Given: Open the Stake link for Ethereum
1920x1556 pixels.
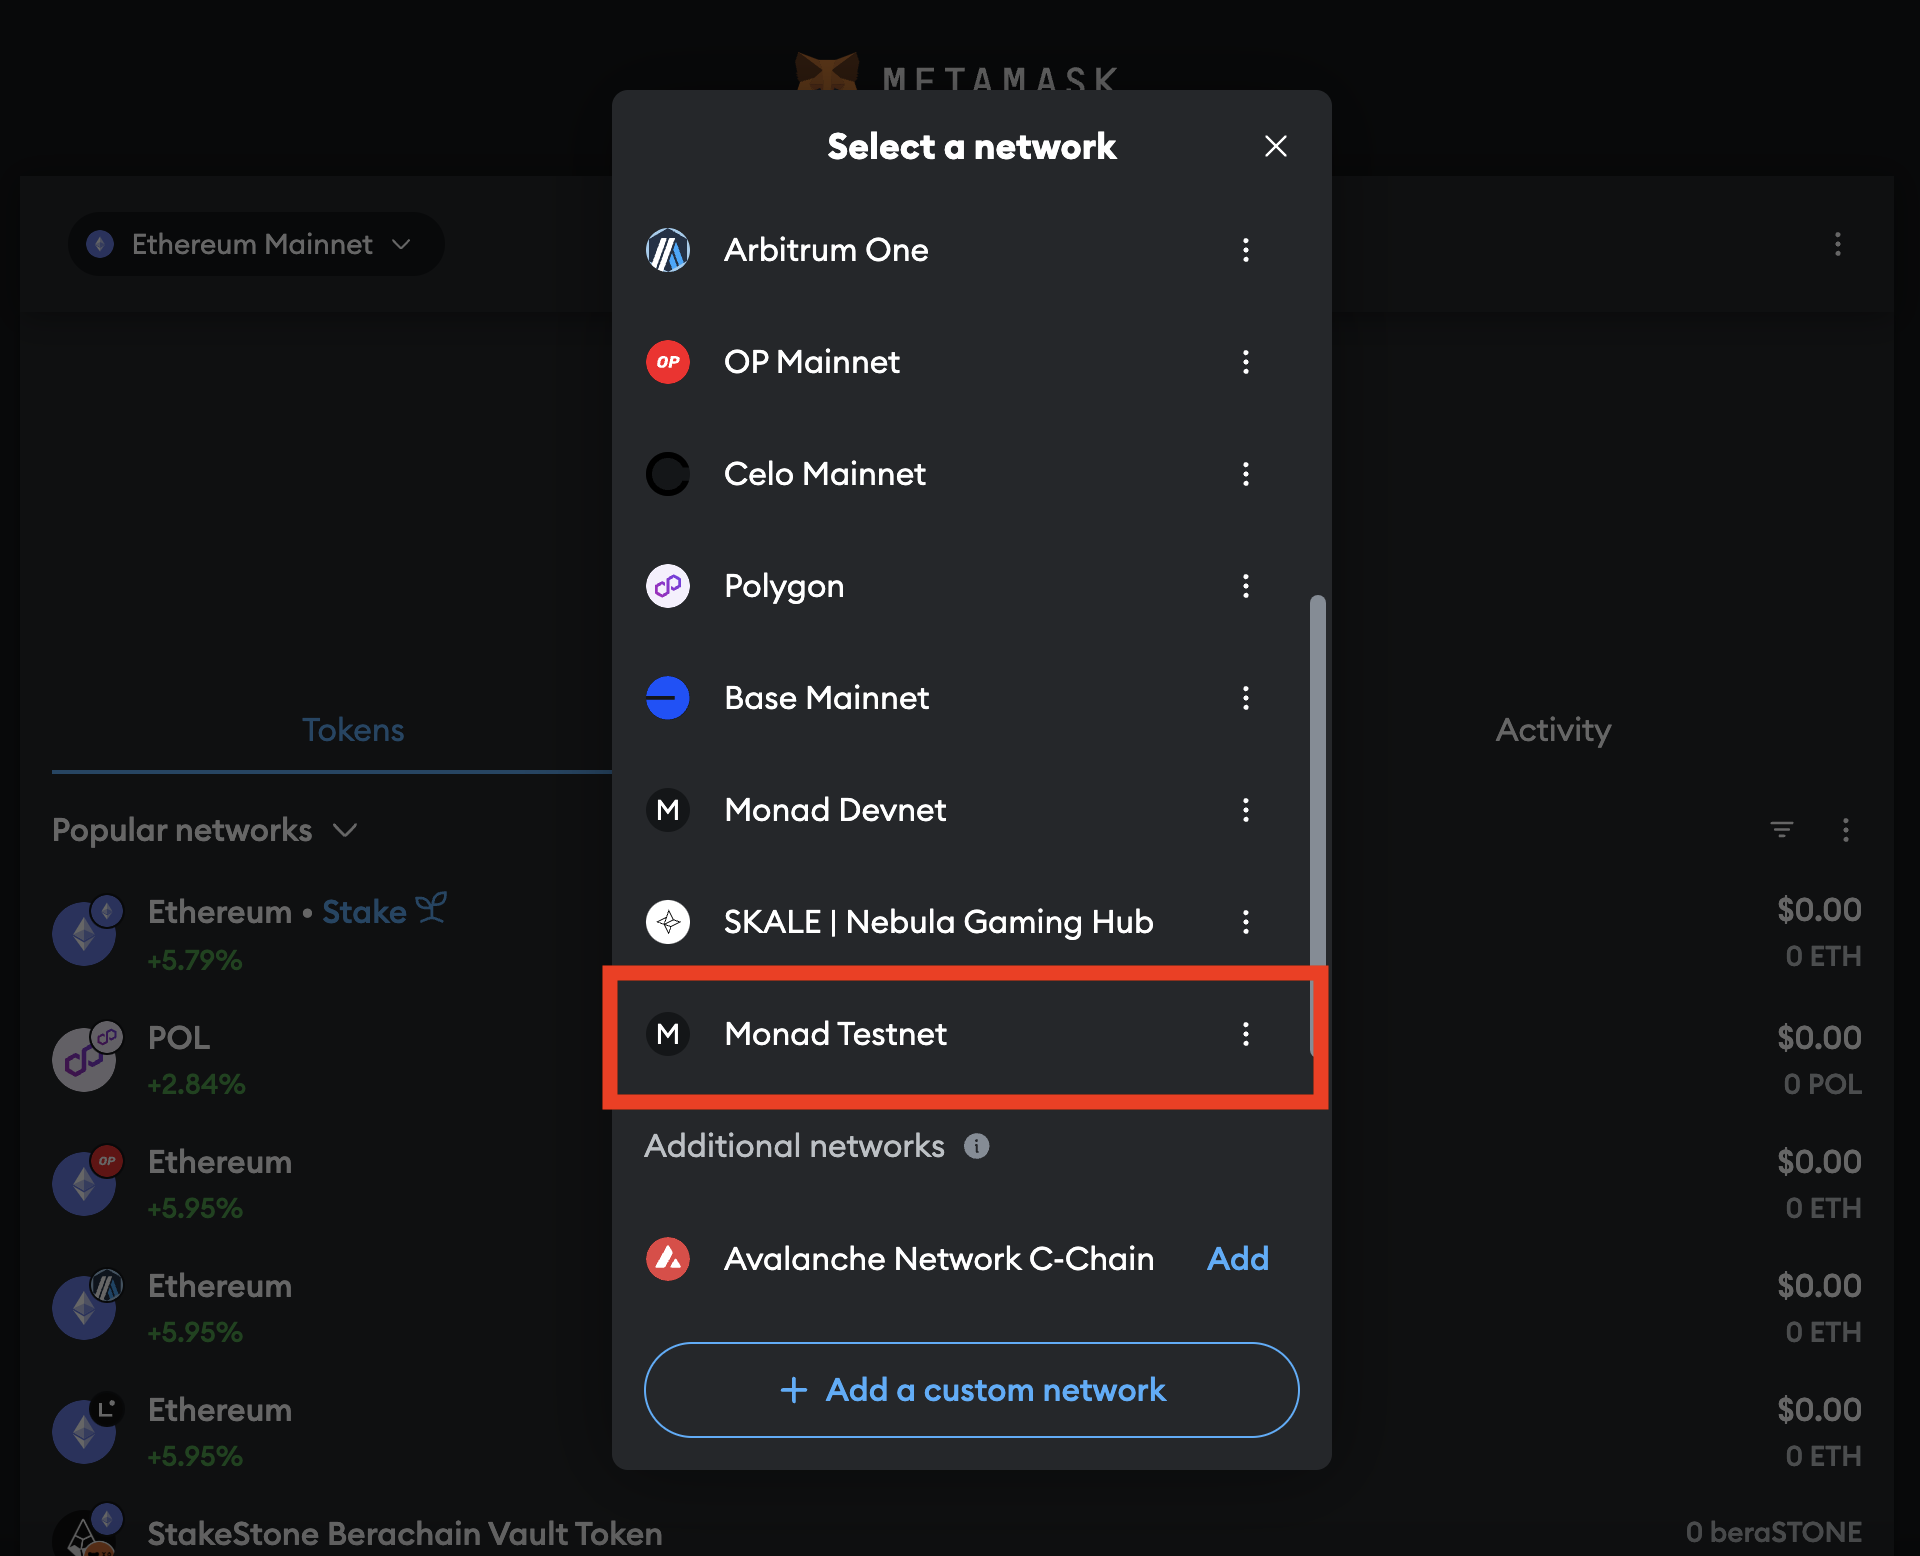Looking at the screenshot, I should 363,911.
